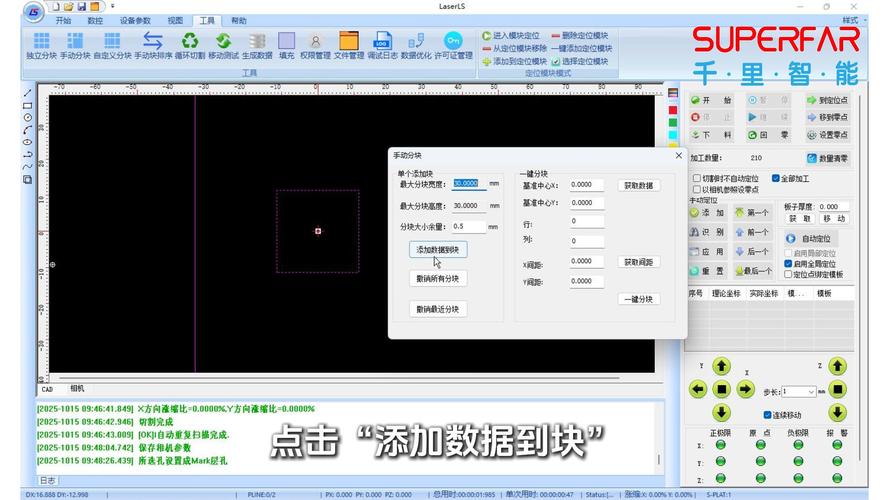Stop XY motion with center square button
This screenshot has height=500, width=889.
coord(721,389)
